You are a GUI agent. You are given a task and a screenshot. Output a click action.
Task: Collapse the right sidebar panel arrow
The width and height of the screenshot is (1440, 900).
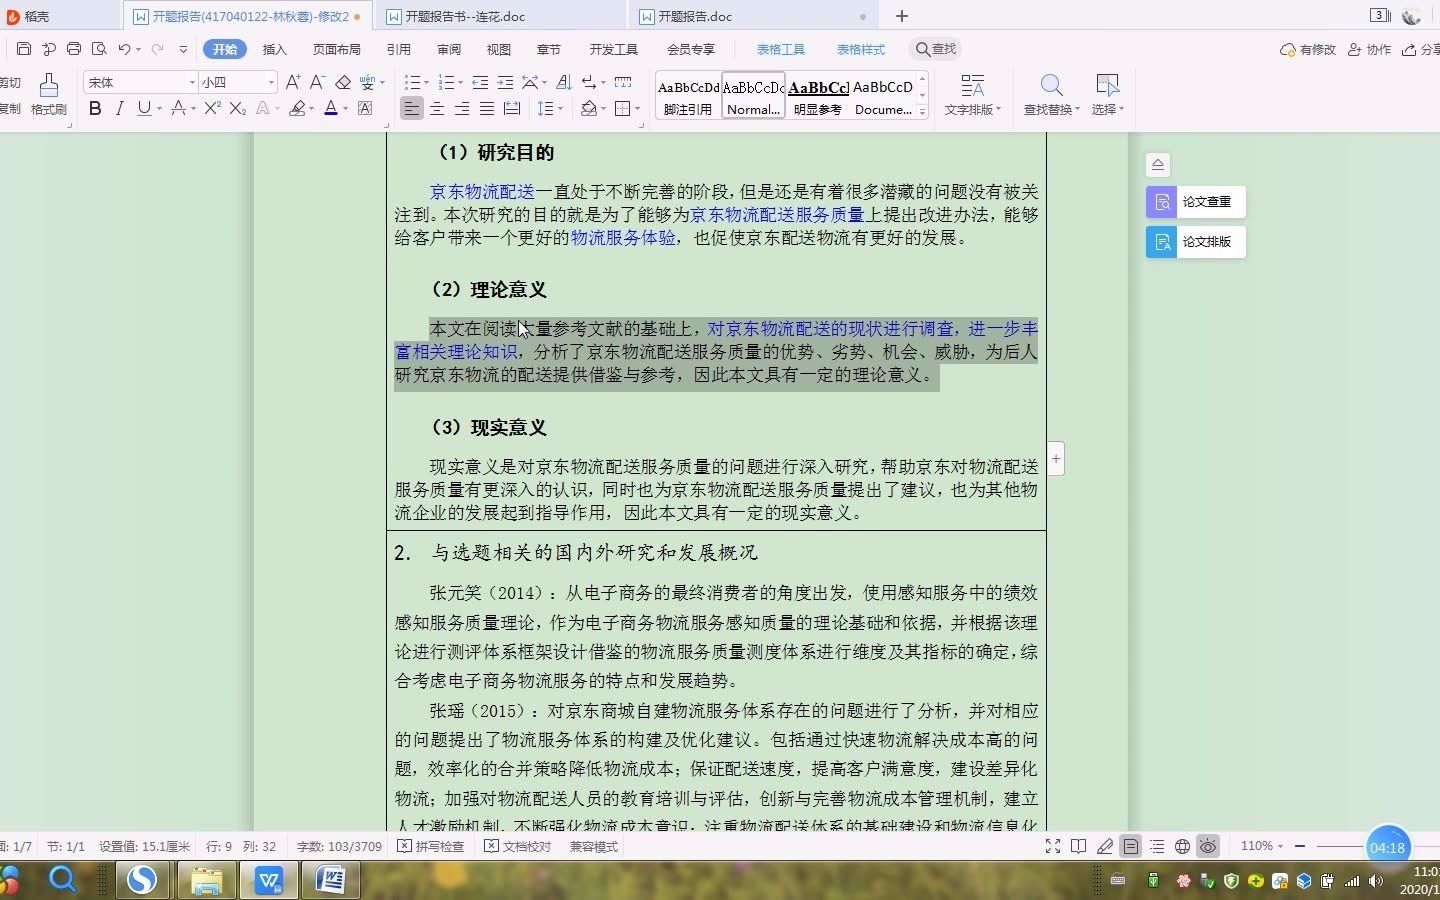(x=1158, y=165)
